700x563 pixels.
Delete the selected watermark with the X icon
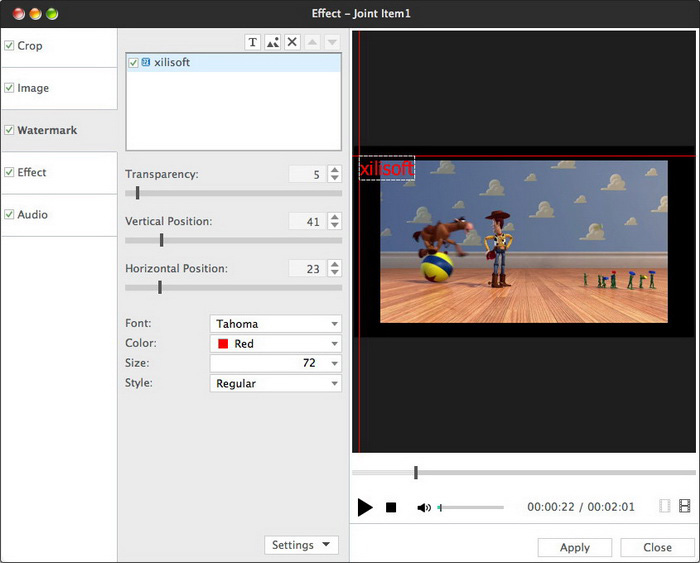292,42
